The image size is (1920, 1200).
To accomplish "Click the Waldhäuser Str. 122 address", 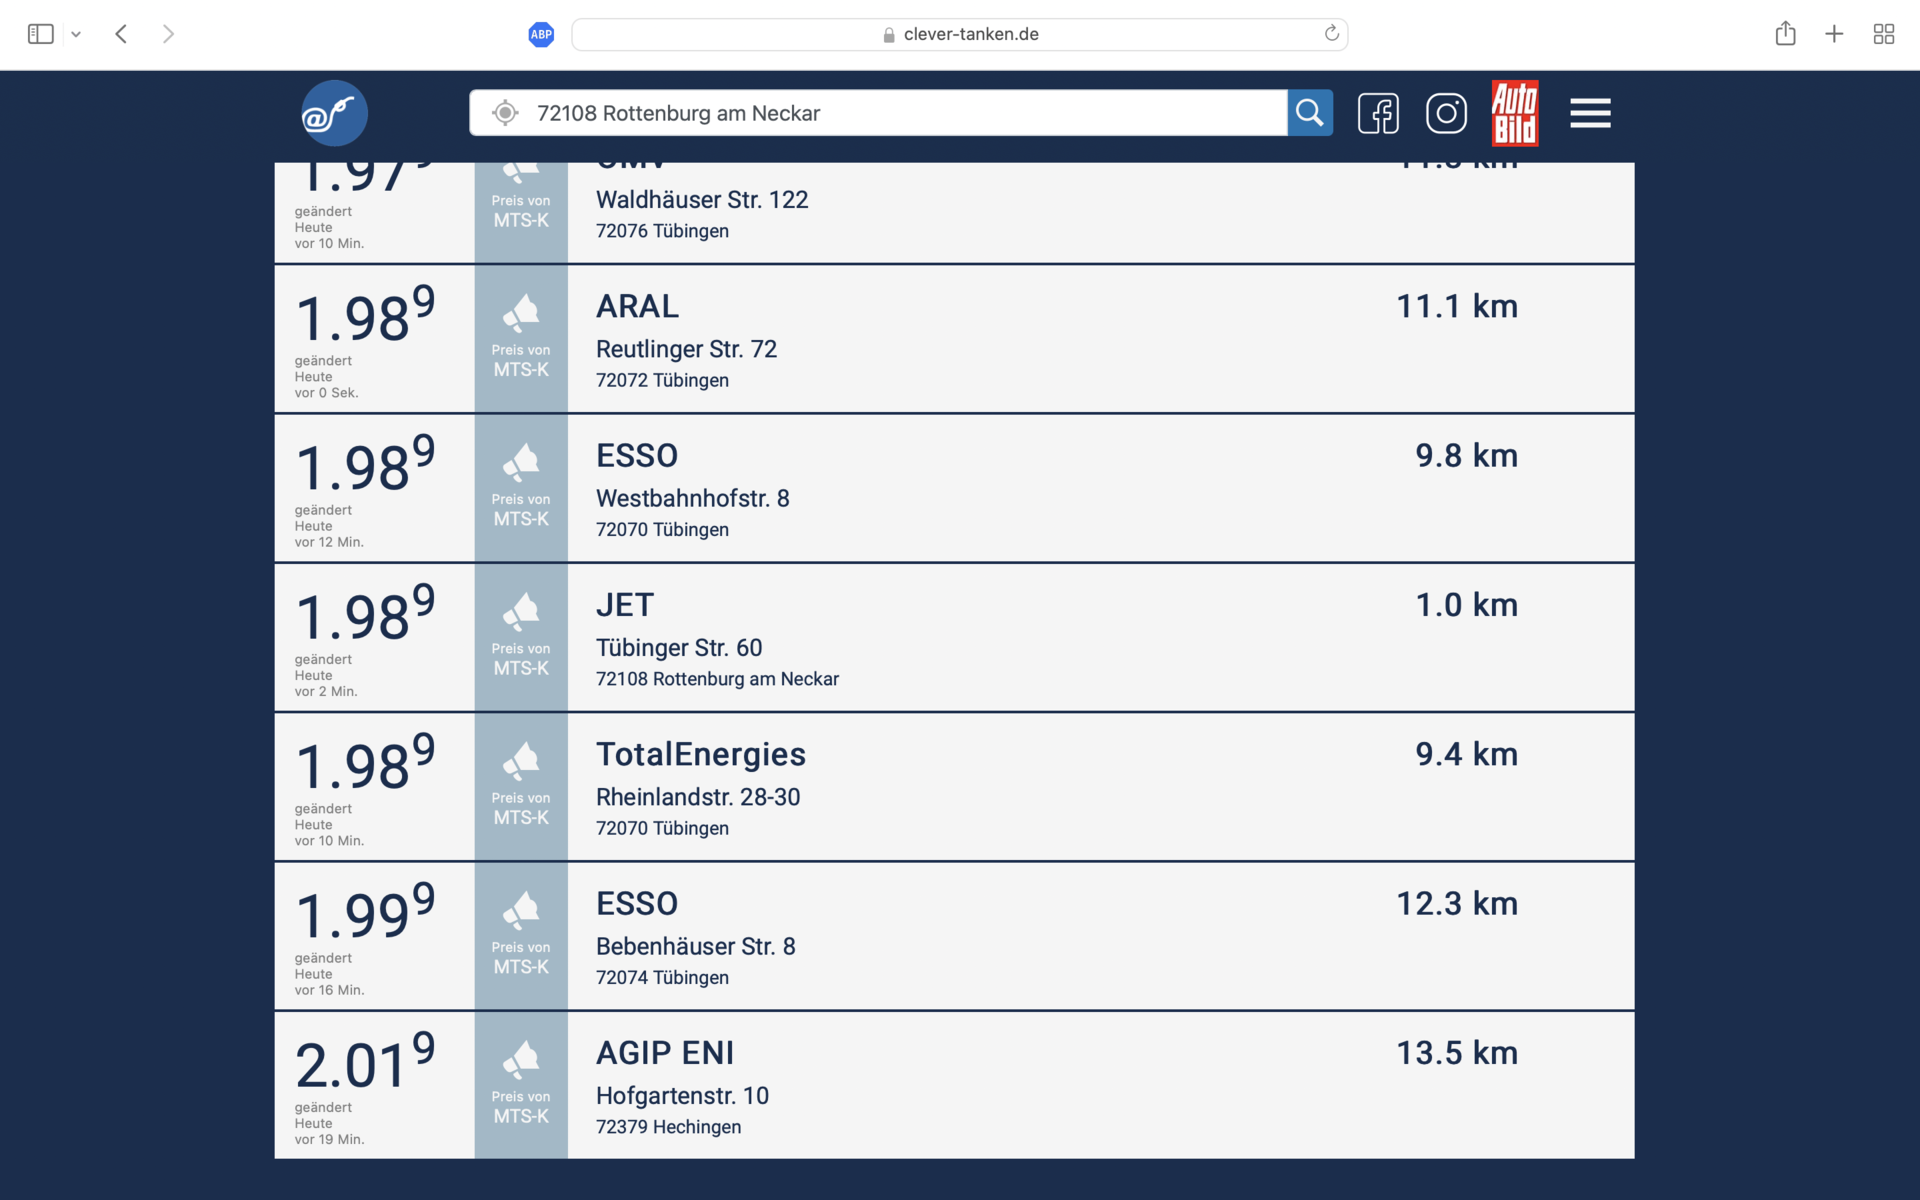I will 702,200.
